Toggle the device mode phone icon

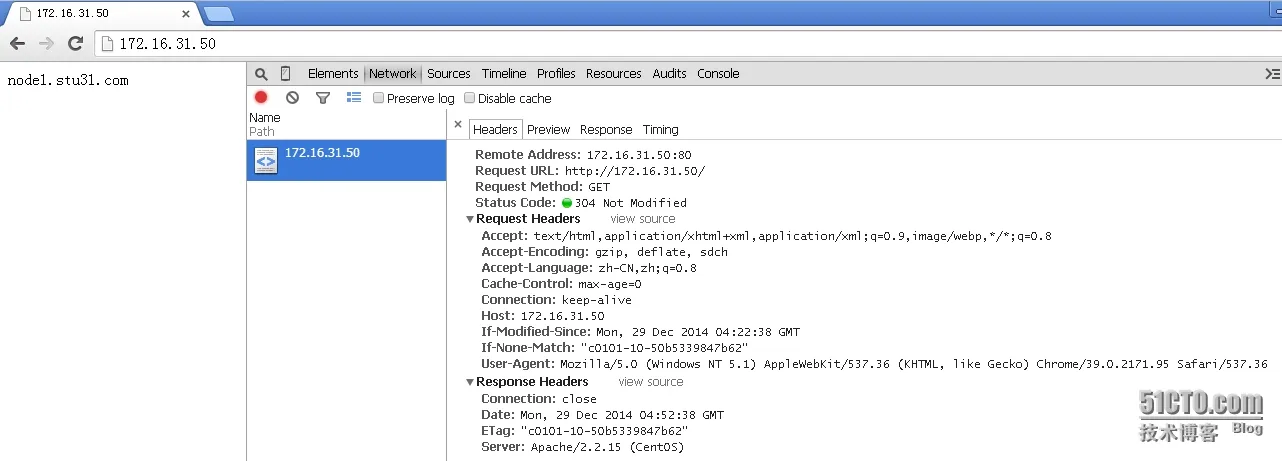pyautogui.click(x=285, y=74)
